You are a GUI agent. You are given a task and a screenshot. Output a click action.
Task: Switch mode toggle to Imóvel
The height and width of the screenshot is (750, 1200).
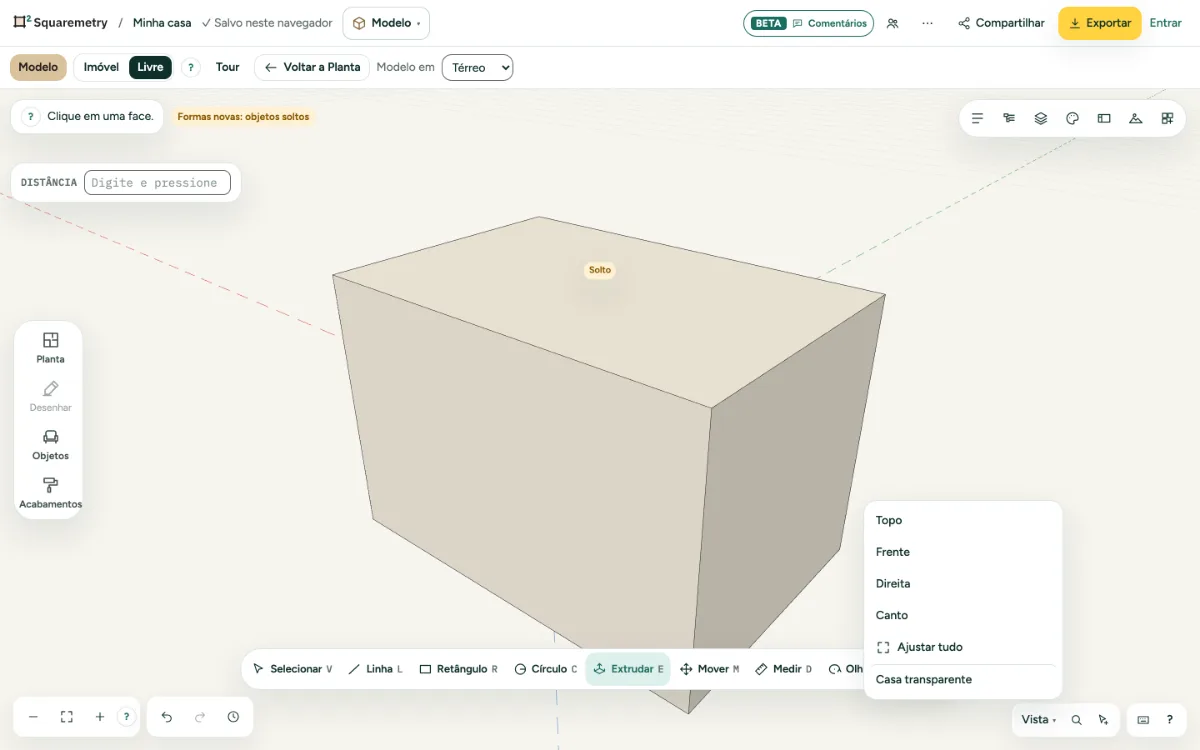[x=101, y=67]
